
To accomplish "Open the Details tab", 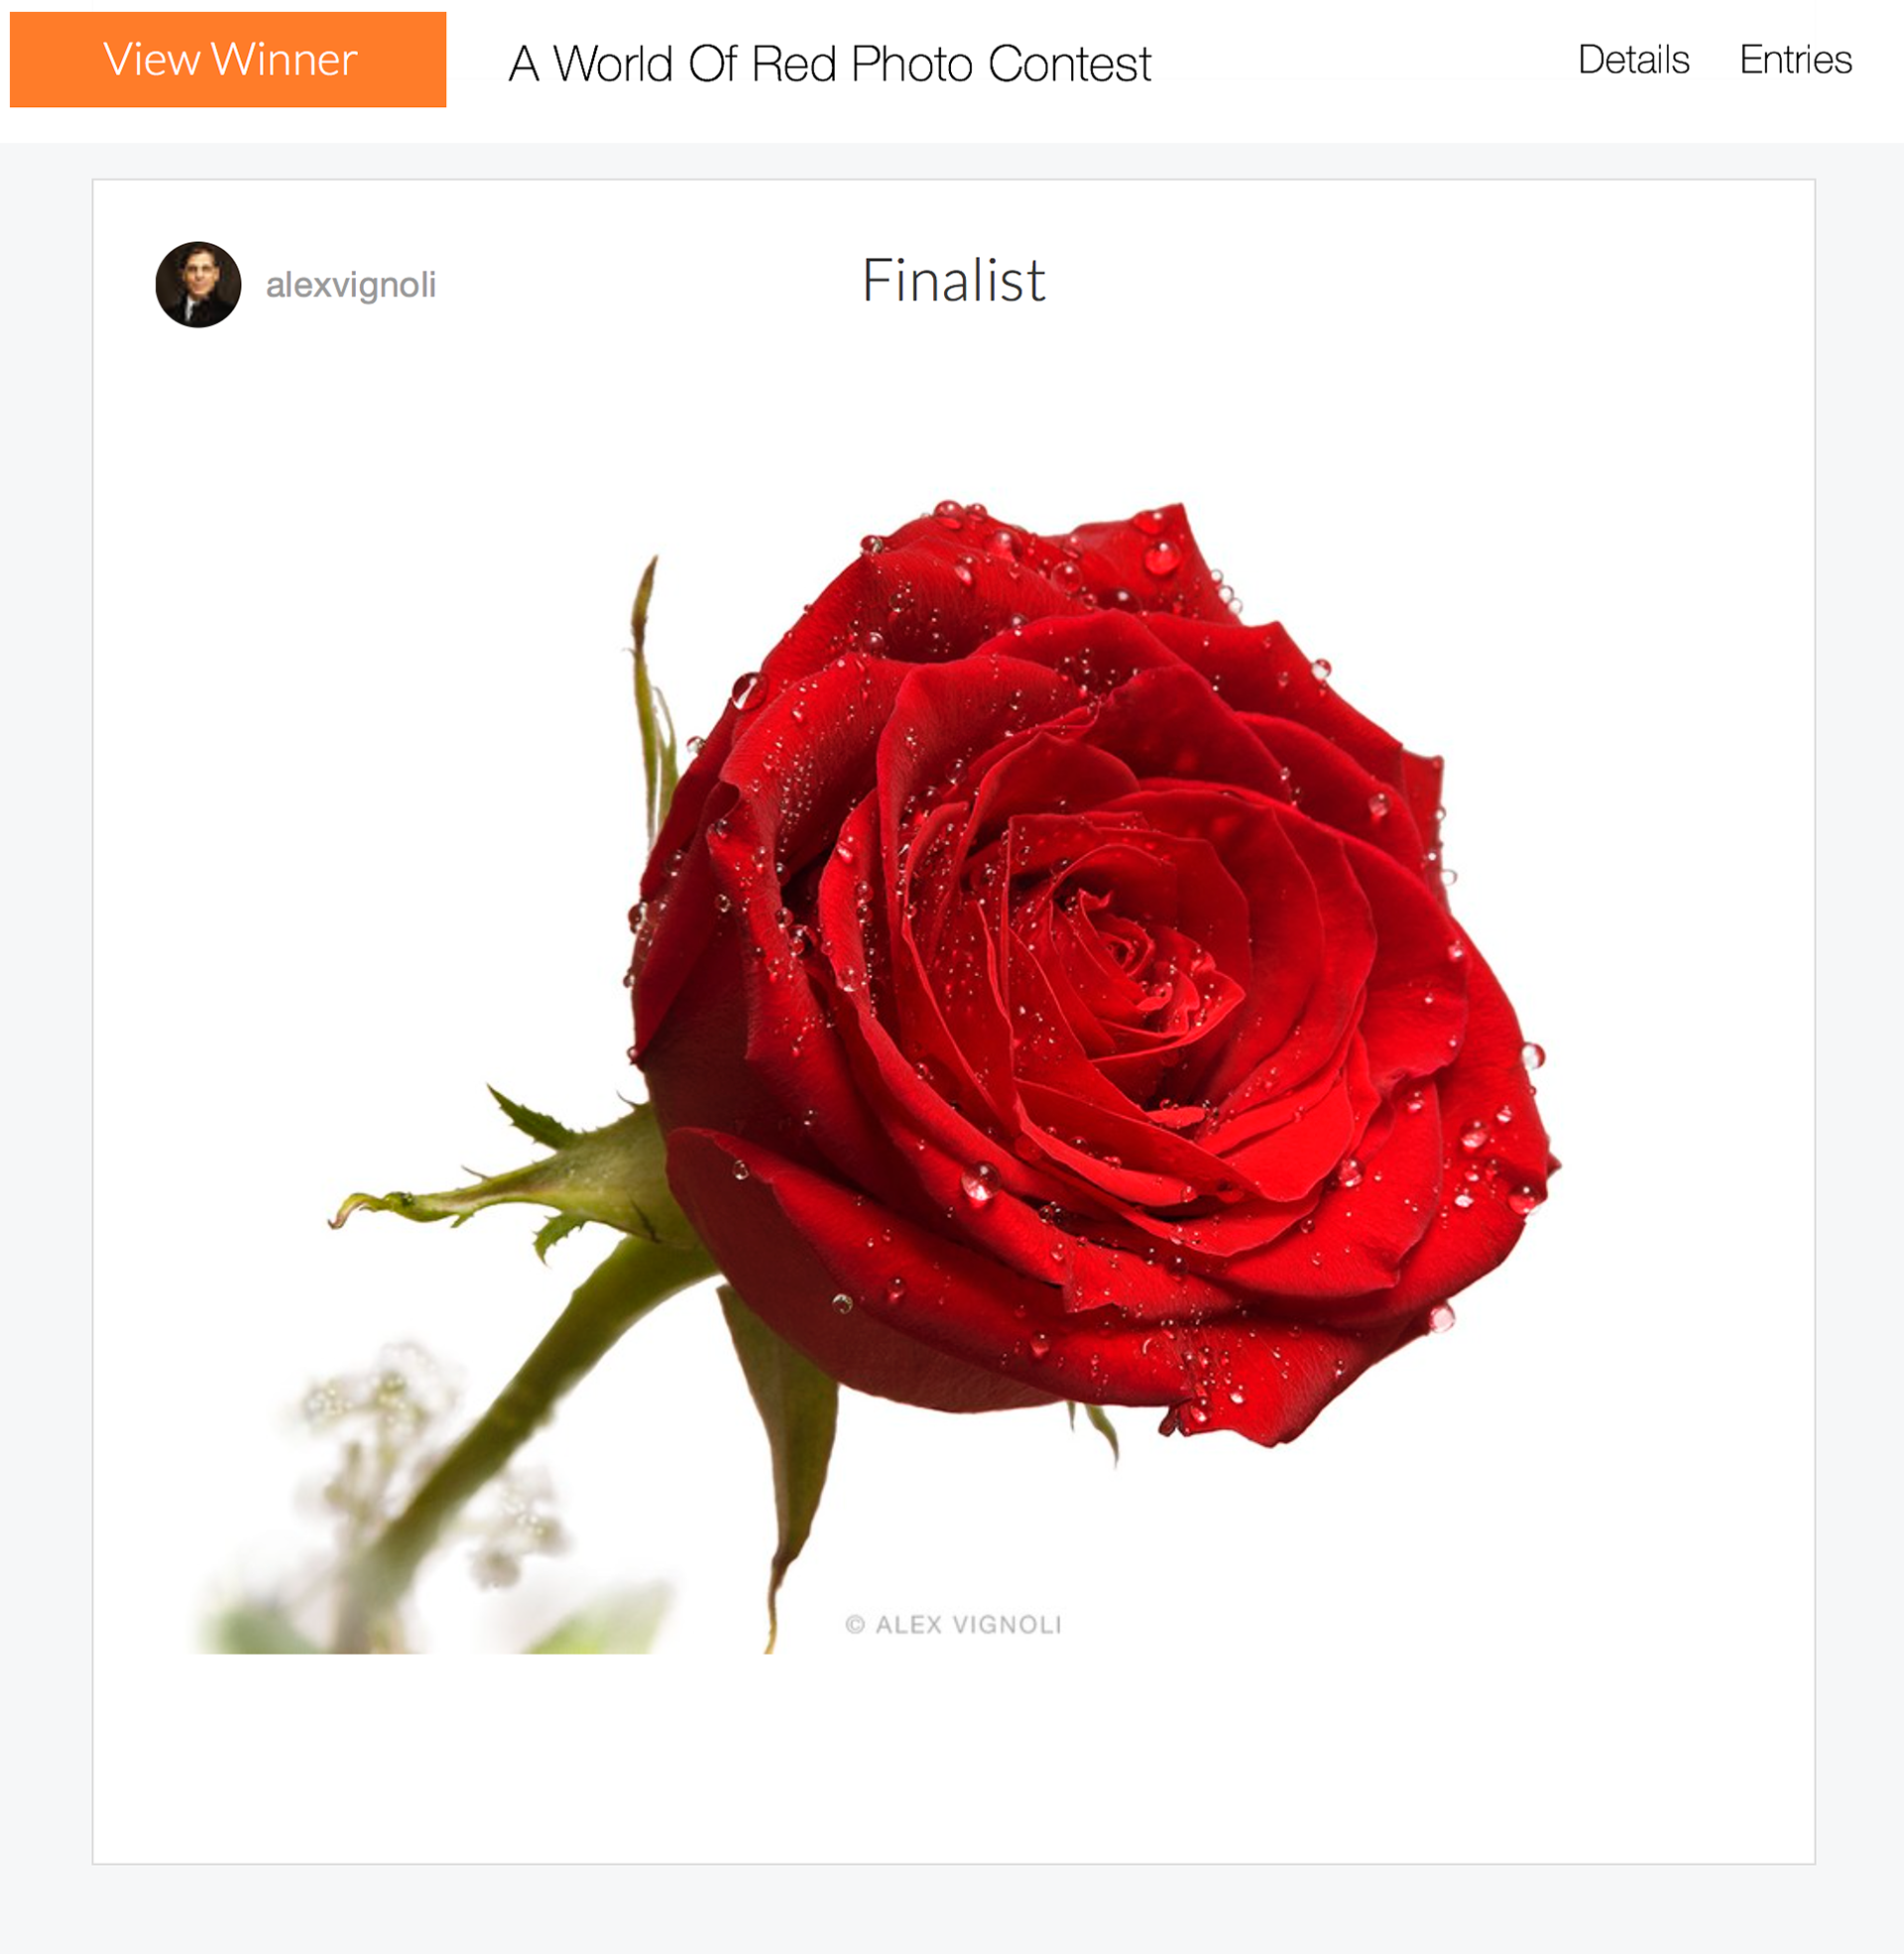I will click(x=1633, y=60).
